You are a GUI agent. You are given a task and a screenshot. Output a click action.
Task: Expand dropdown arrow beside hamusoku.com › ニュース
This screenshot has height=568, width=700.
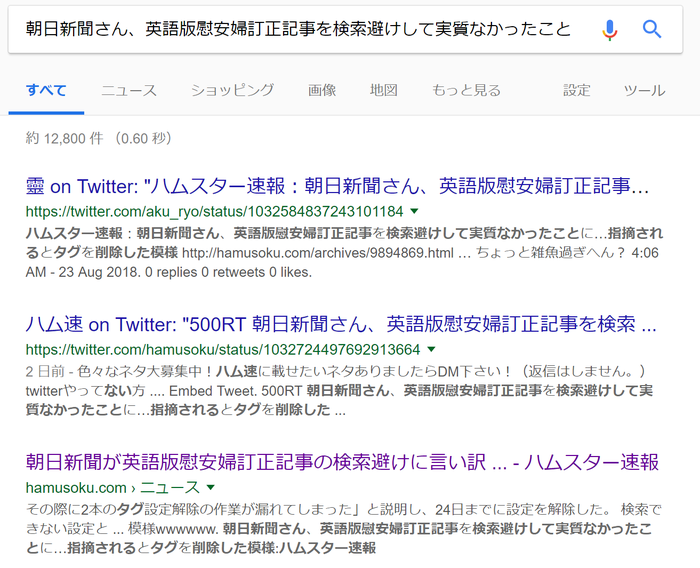tap(210, 488)
